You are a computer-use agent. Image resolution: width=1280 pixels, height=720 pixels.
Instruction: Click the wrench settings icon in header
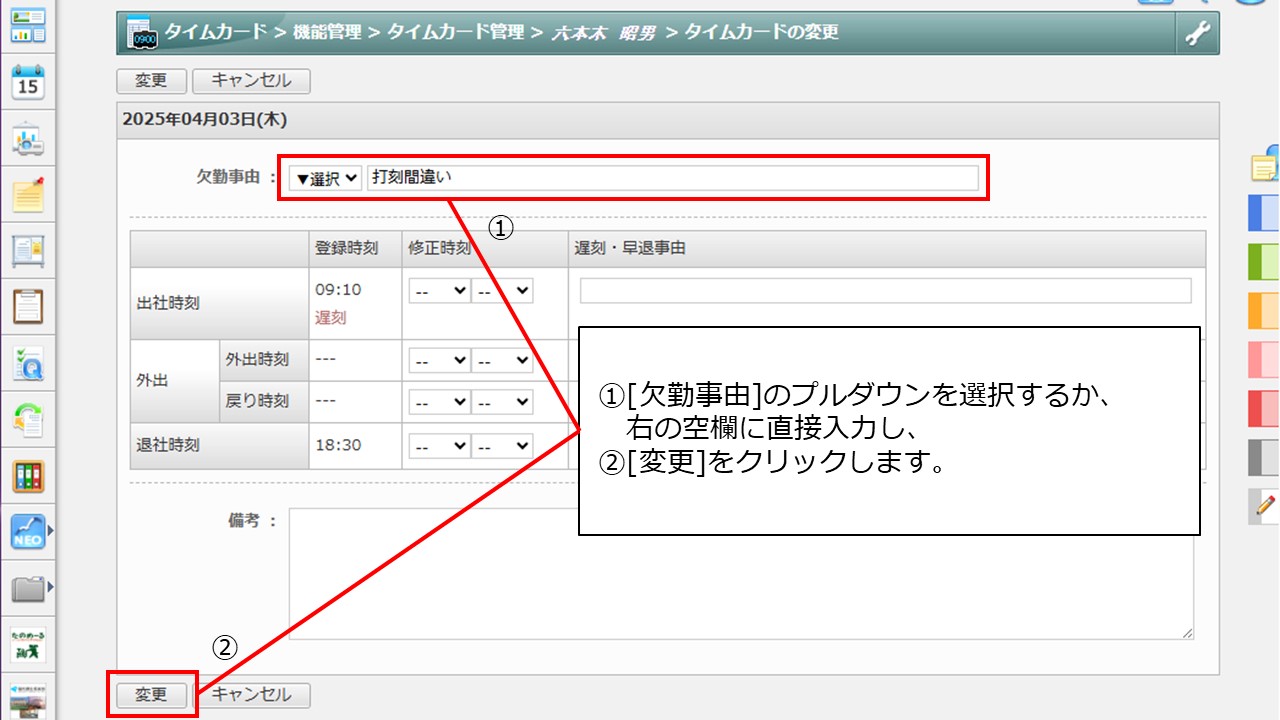pyautogui.click(x=1197, y=34)
